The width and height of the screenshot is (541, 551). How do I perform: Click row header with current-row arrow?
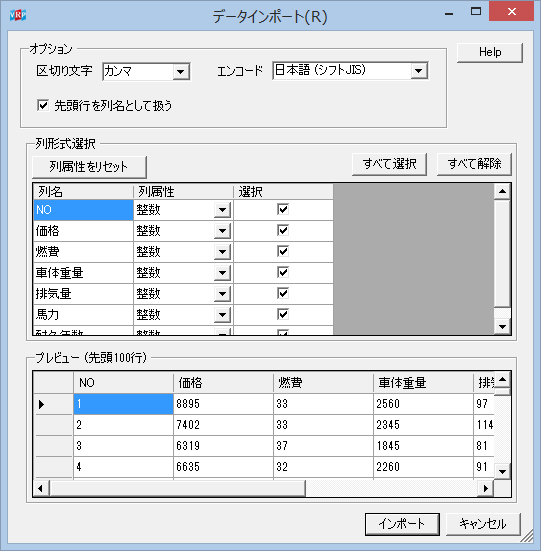[x=53, y=404]
